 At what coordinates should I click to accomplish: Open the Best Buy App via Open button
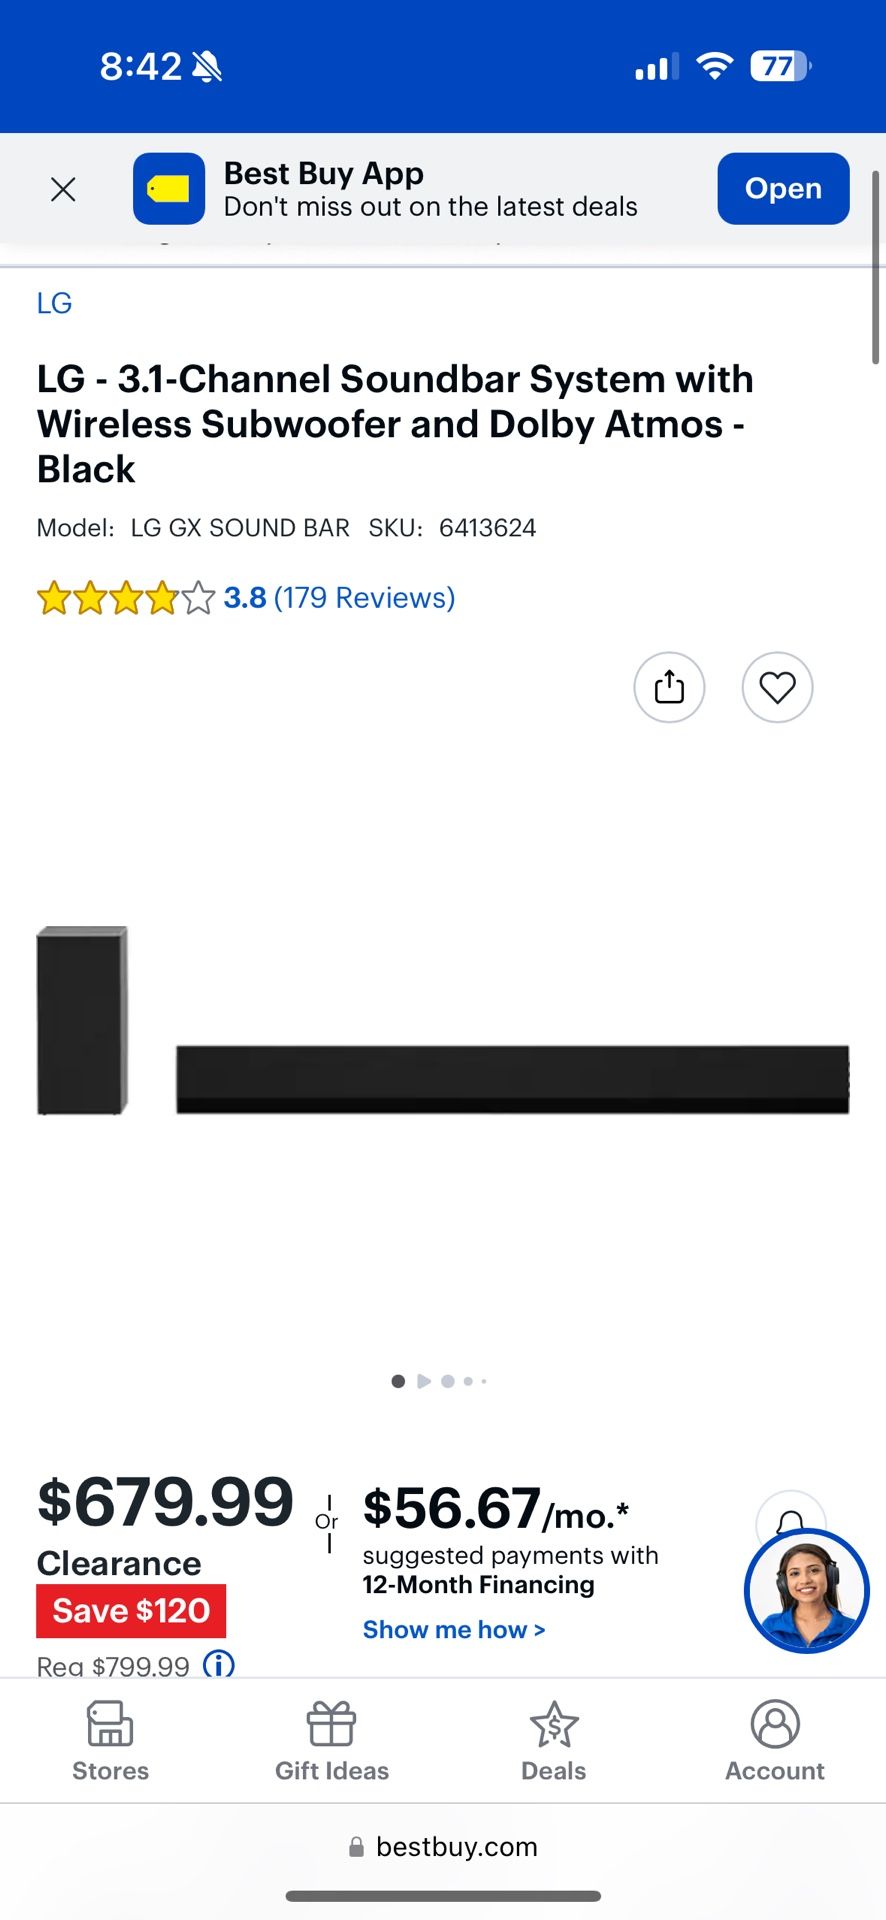click(x=783, y=189)
